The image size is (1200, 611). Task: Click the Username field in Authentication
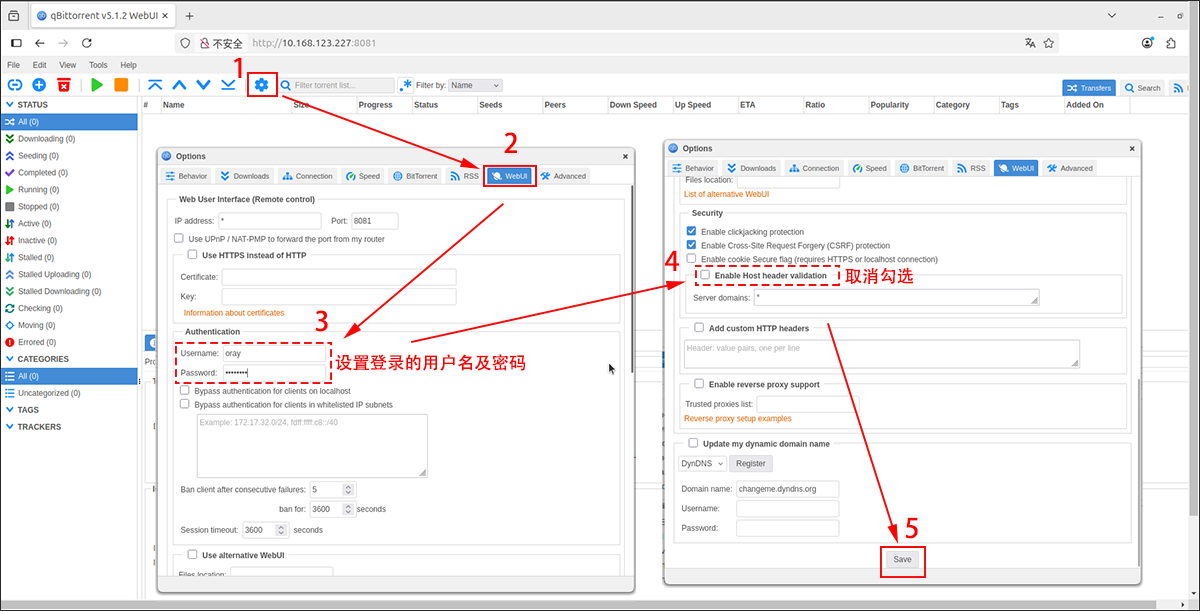click(x=275, y=353)
